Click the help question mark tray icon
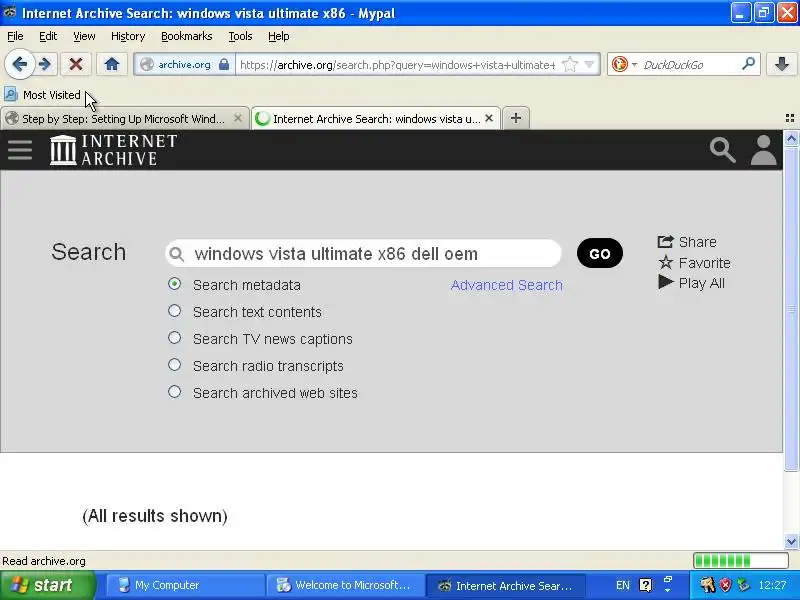800x600 pixels. [645, 585]
